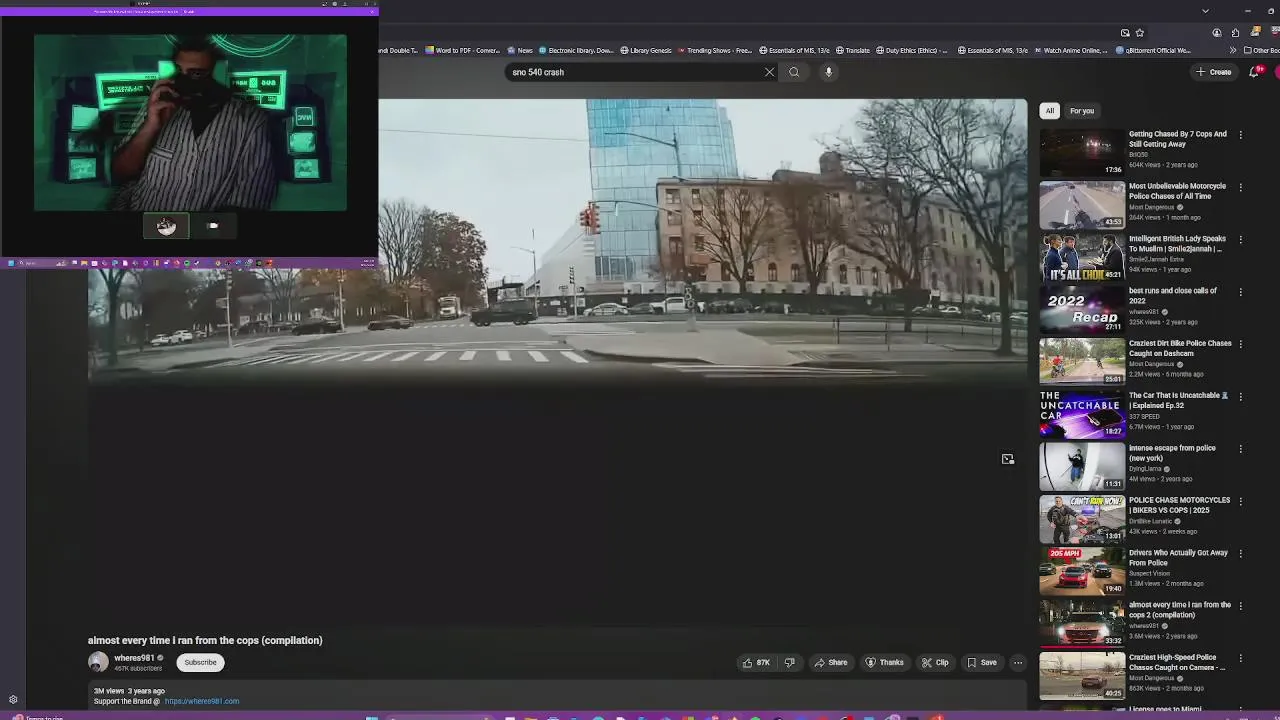Viewport: 1280px width, 720px height.
Task: Open 'Craziest High-Speed Police Chases' thumbnail
Action: tap(1082, 676)
